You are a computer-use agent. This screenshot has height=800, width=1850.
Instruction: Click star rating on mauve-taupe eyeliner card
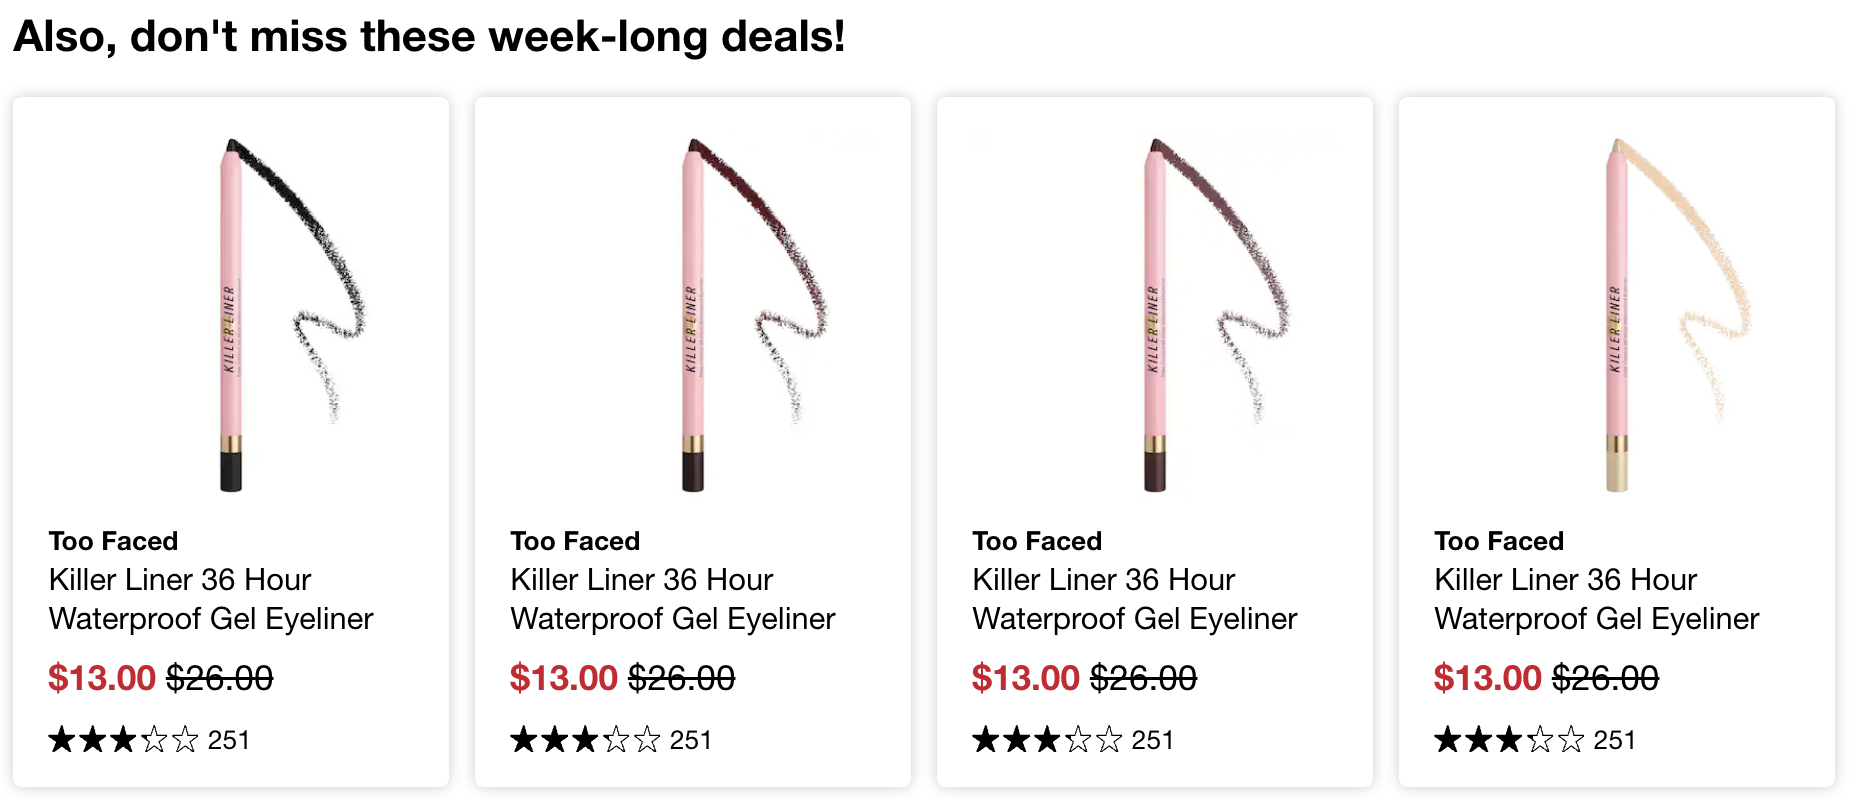tap(1047, 740)
